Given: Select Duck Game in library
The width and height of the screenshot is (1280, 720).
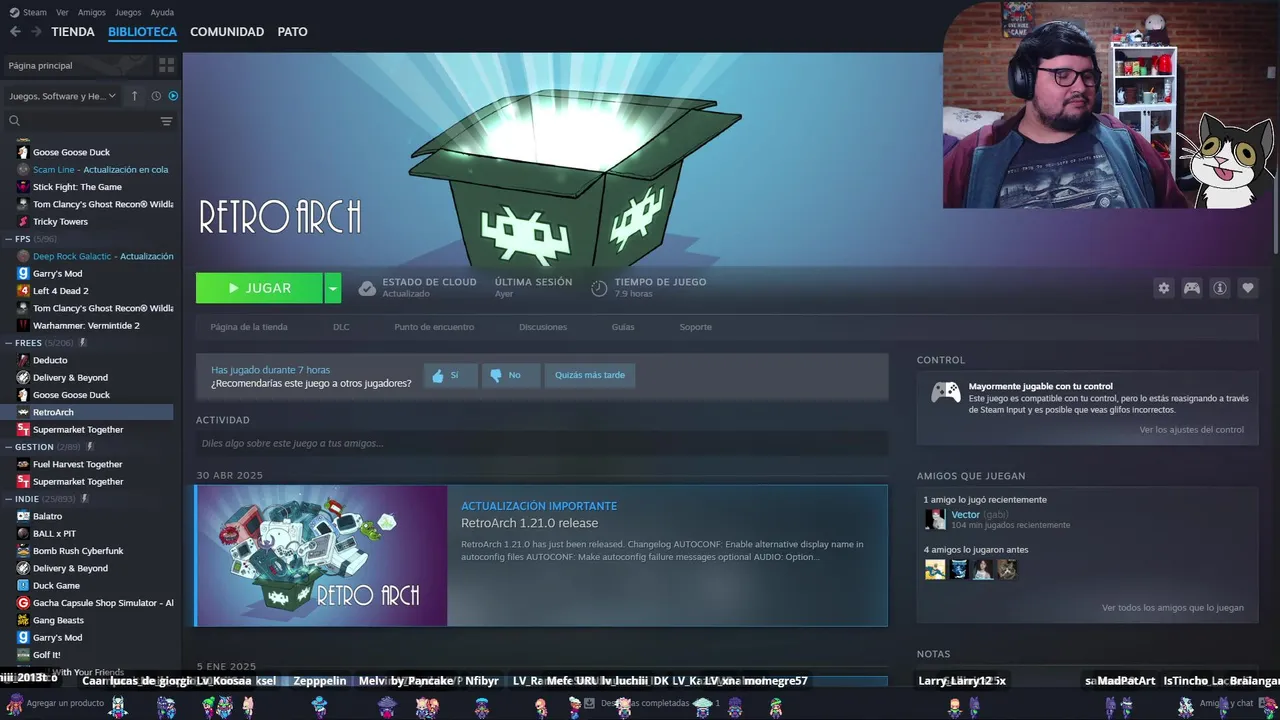Looking at the screenshot, I should point(56,585).
